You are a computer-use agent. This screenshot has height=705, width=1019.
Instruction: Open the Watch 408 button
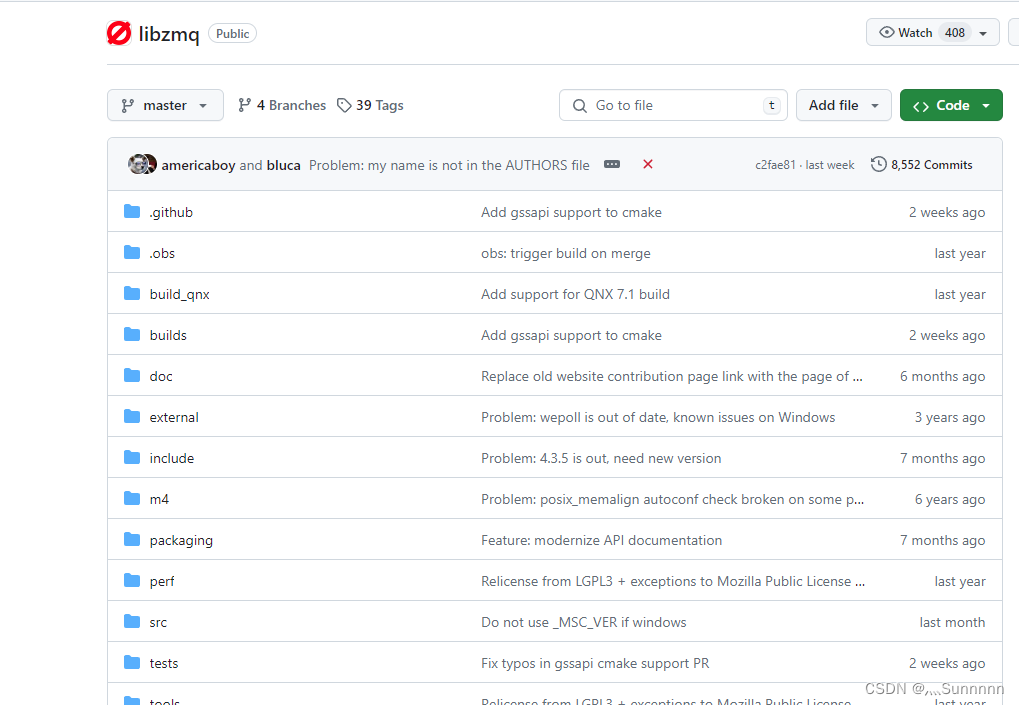pyautogui.click(x=933, y=32)
